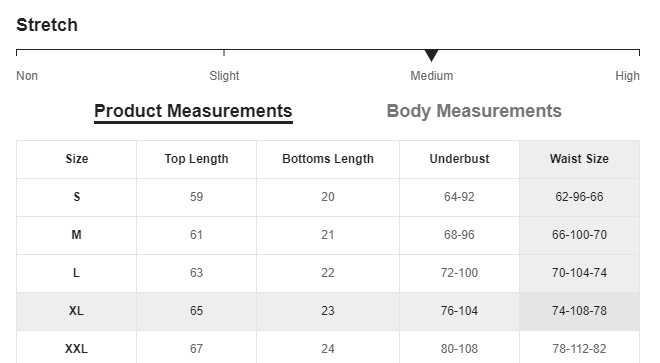The height and width of the screenshot is (363, 660).
Task: Click the High stretch label
Action: point(627,76)
